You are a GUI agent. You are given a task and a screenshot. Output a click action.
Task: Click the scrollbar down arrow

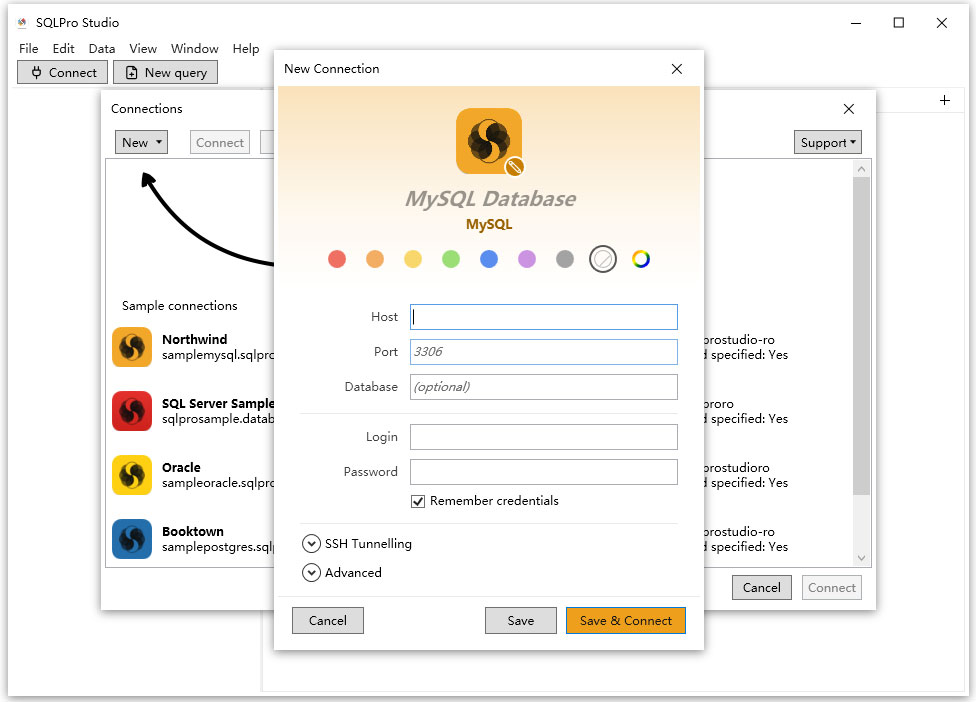click(861, 558)
